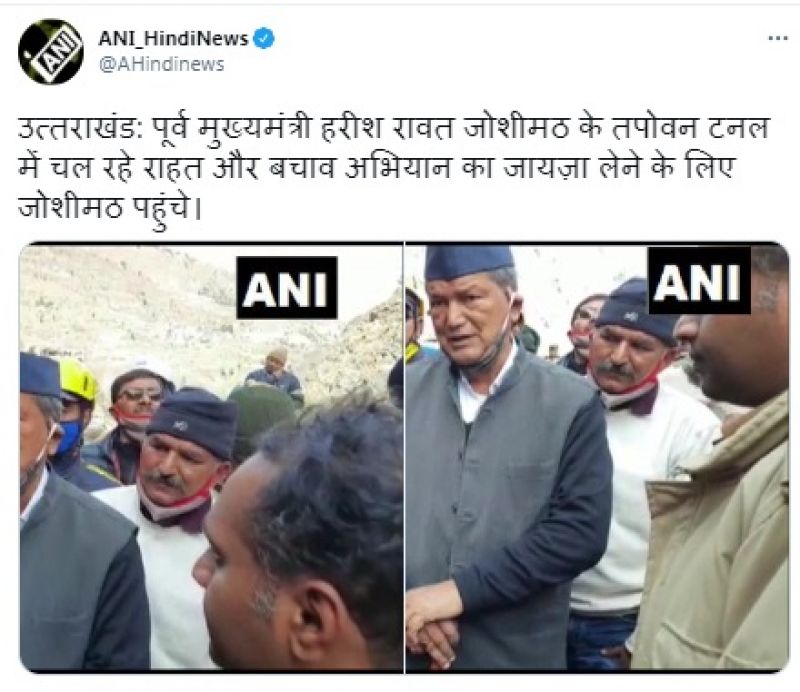Click the blue verified badge icon
This screenshot has width=800, height=692.
pyautogui.click(x=264, y=39)
